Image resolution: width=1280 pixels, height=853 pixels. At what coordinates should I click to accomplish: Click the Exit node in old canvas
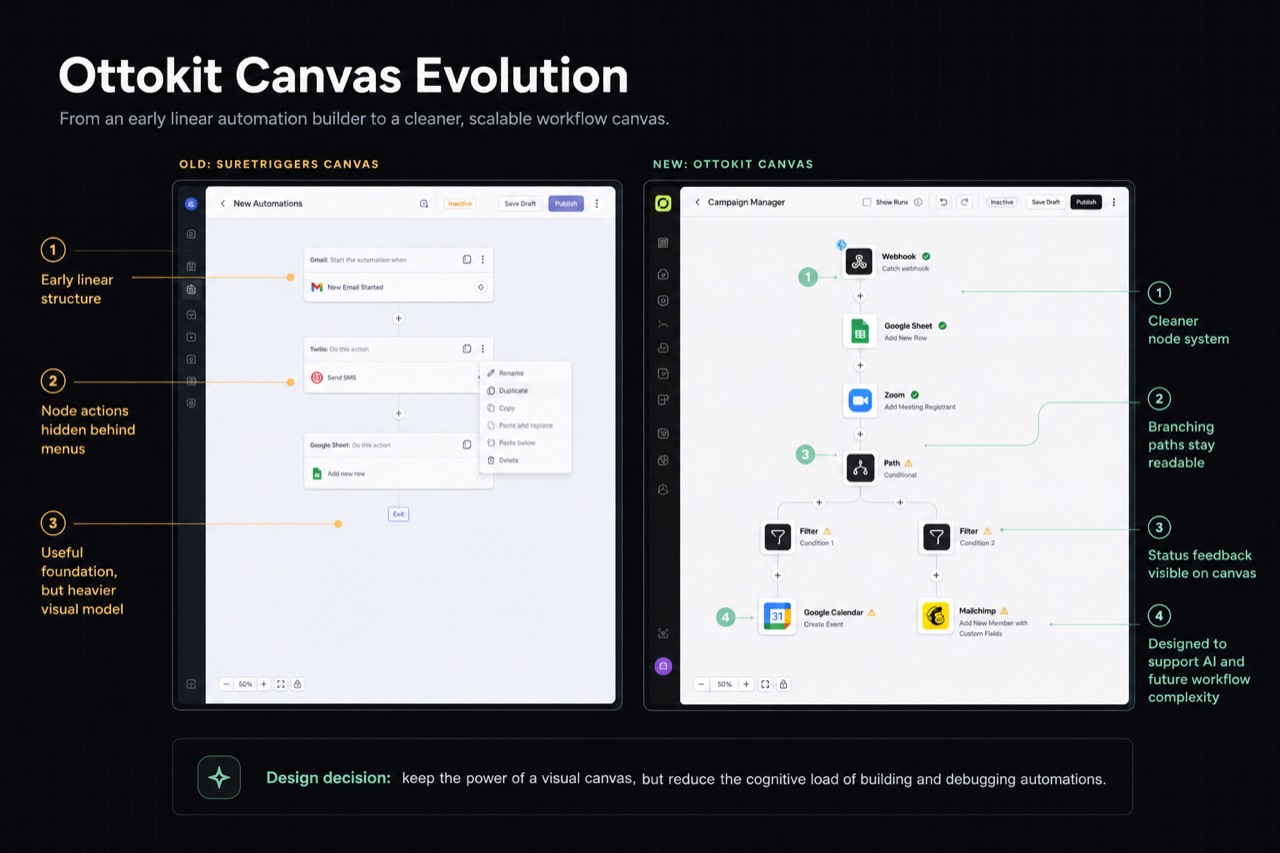pos(398,514)
